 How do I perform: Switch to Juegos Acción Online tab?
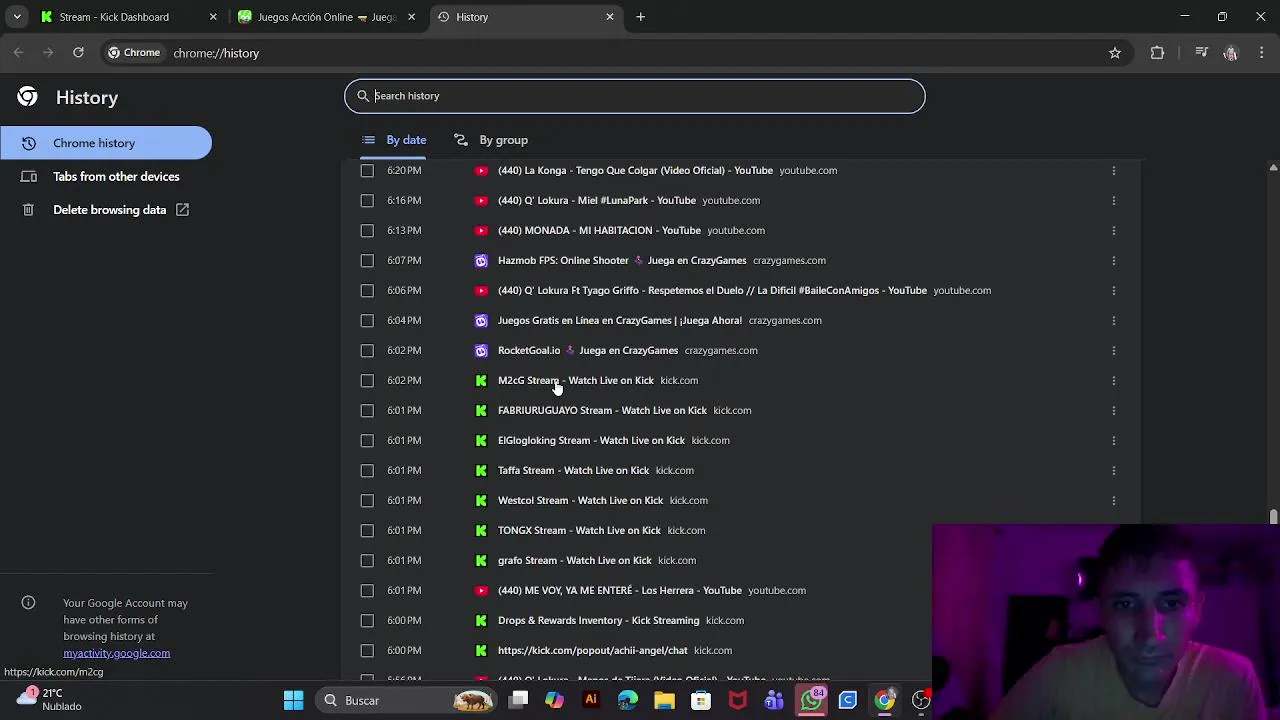coord(326,17)
